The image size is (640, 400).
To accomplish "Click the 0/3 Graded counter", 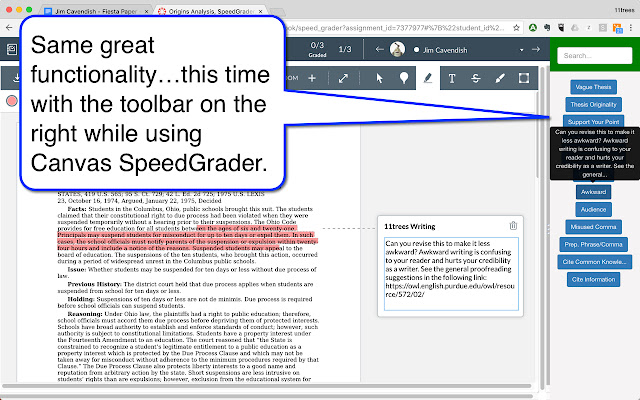I will [317, 49].
